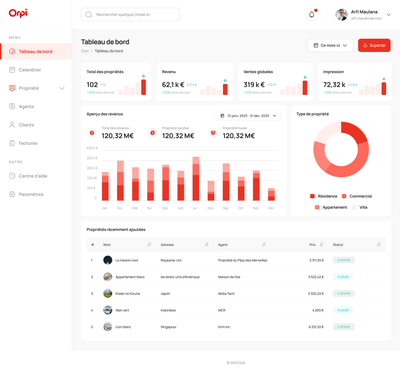Open the notifications bell

point(312,14)
